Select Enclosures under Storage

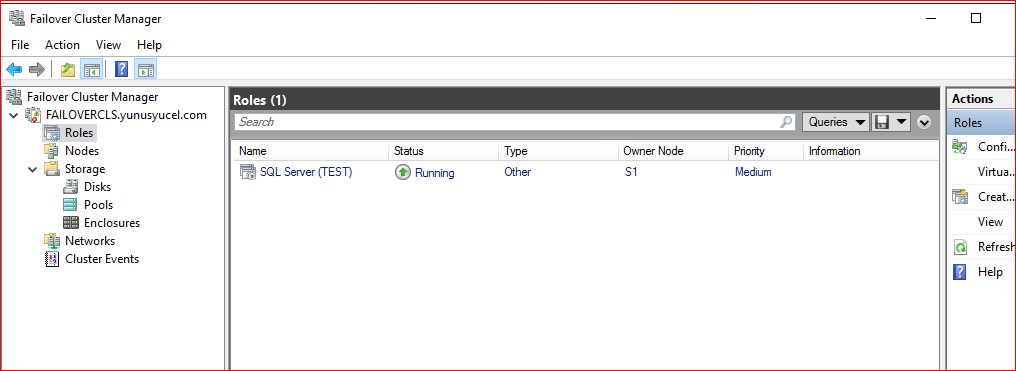[111, 223]
